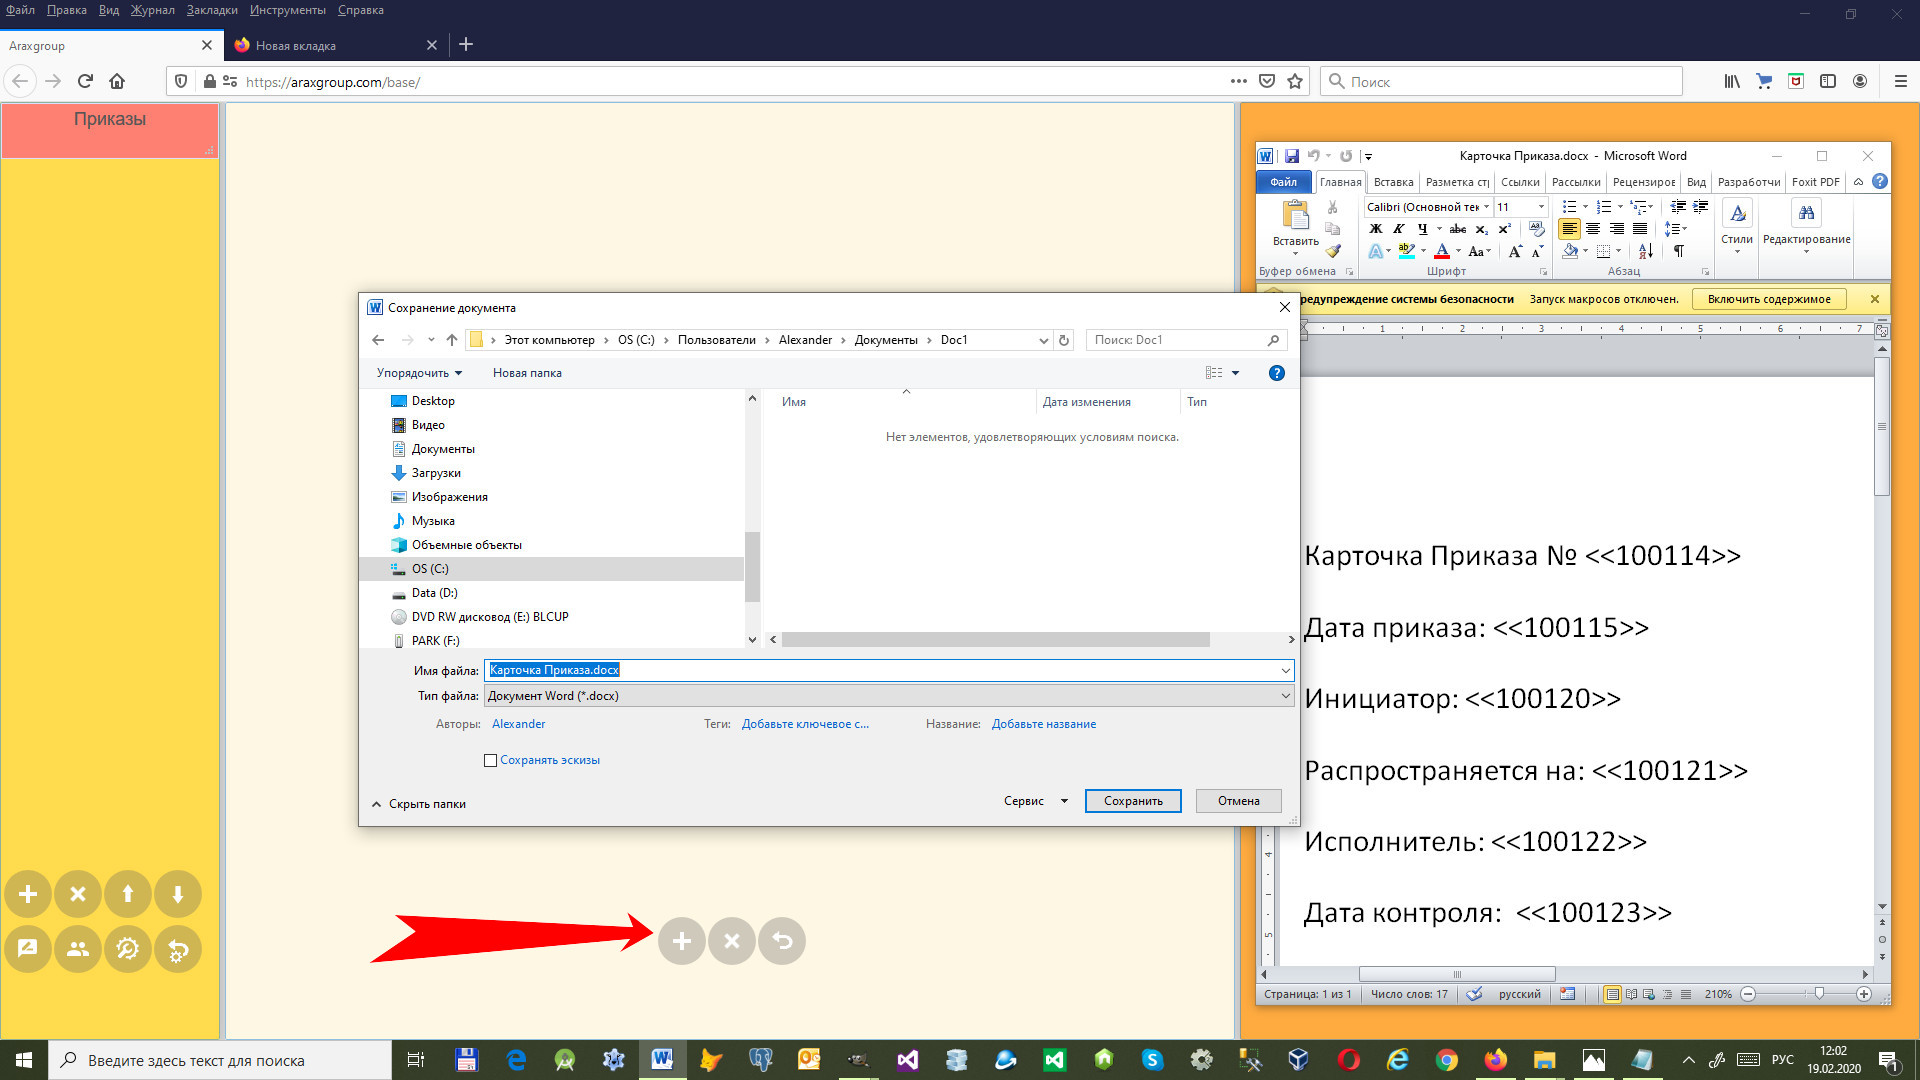Click the paragraph marks (¶) icon
Image resolution: width=1920 pixels, height=1080 pixels.
1679,251
